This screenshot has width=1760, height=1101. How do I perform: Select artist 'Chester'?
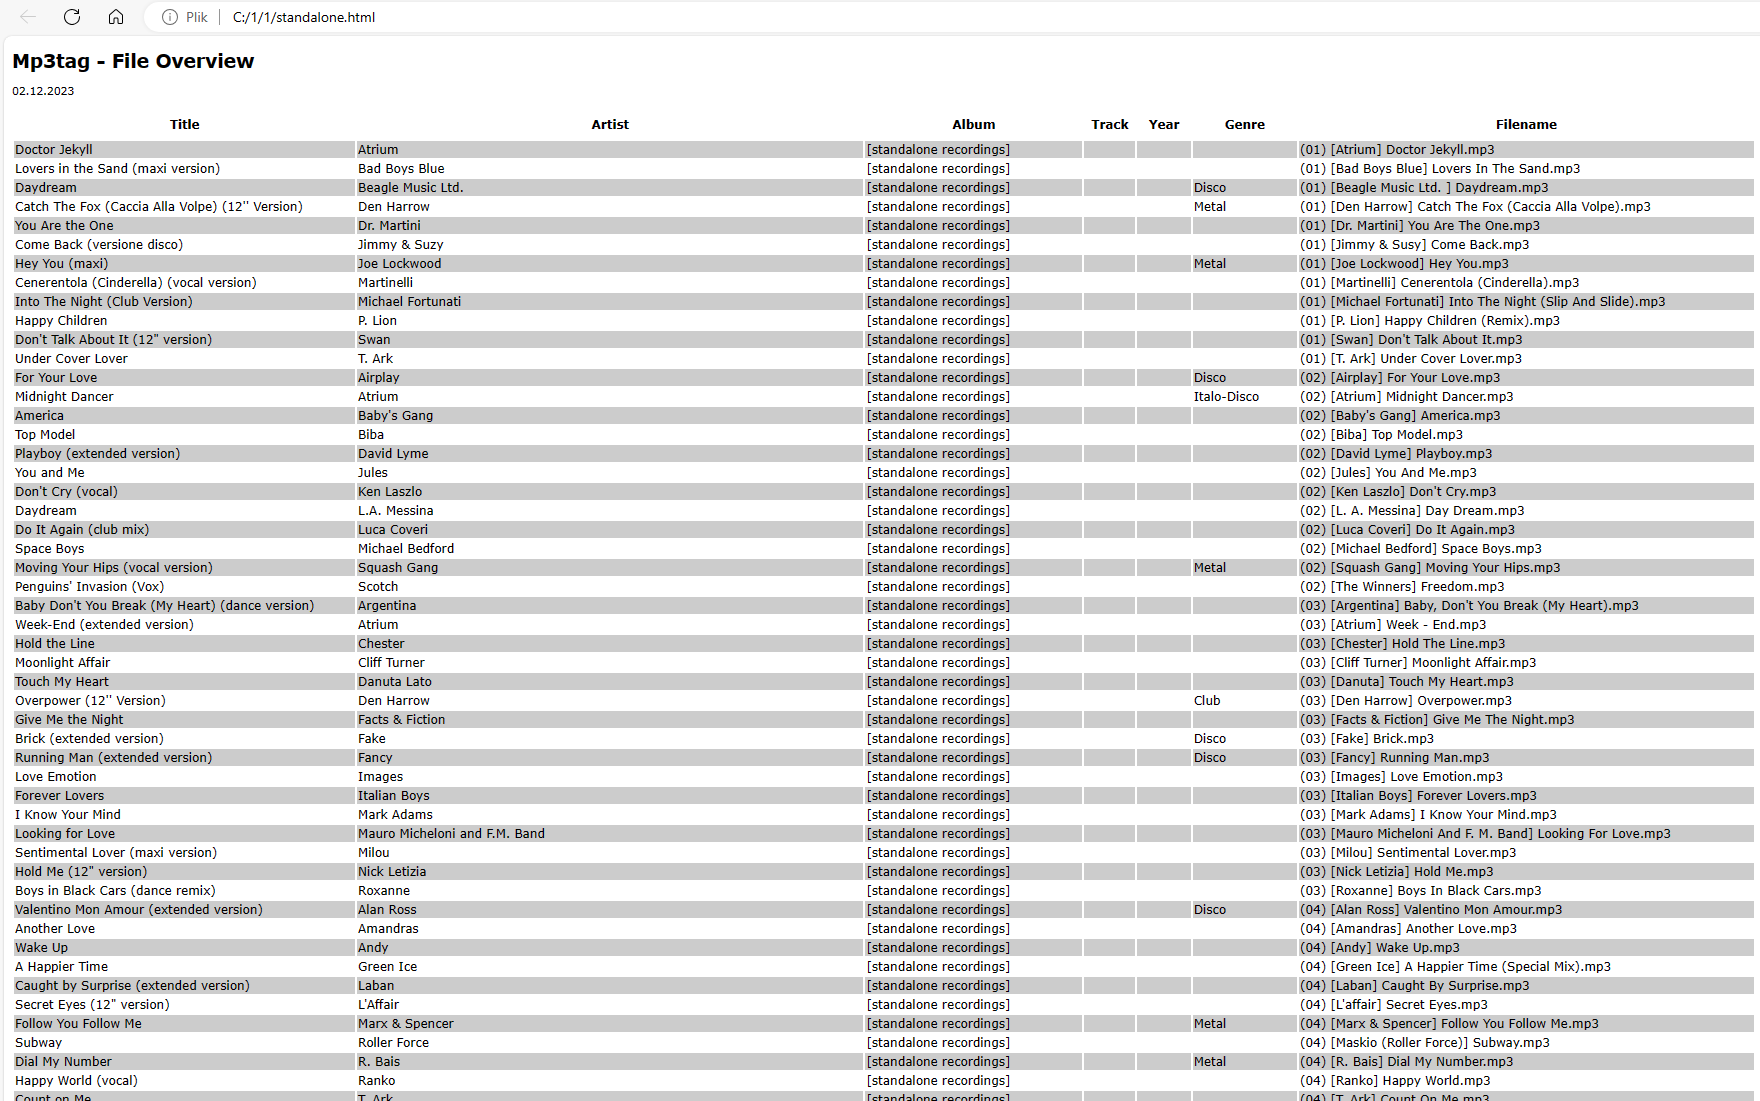(x=381, y=644)
